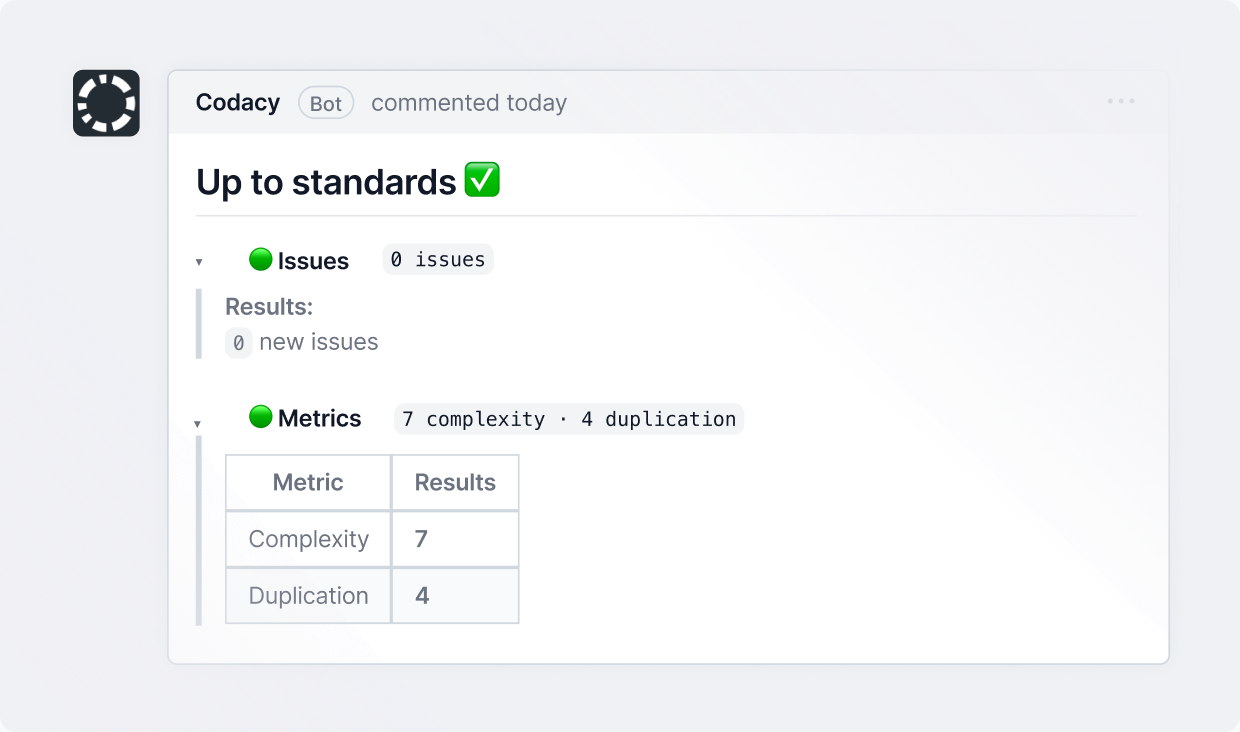The height and width of the screenshot is (732, 1240).
Task: Click the '7 complexity · 4 duplication' badge
Action: [569, 418]
